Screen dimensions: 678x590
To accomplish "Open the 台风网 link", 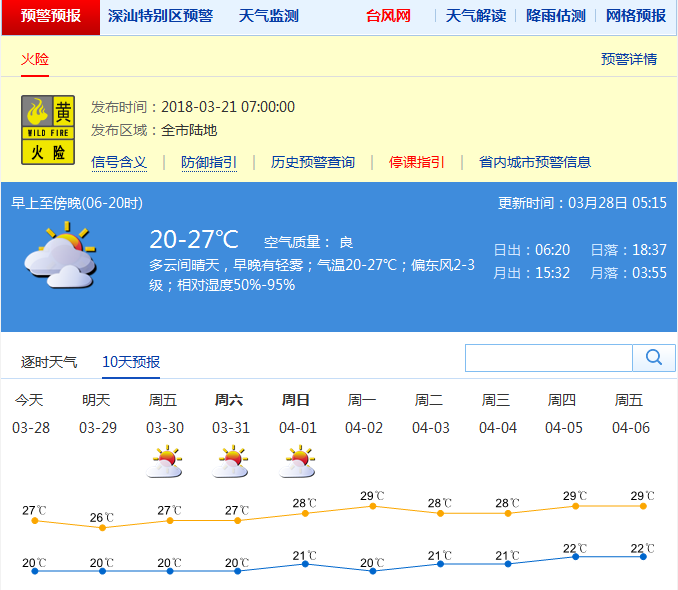I will 388,16.
